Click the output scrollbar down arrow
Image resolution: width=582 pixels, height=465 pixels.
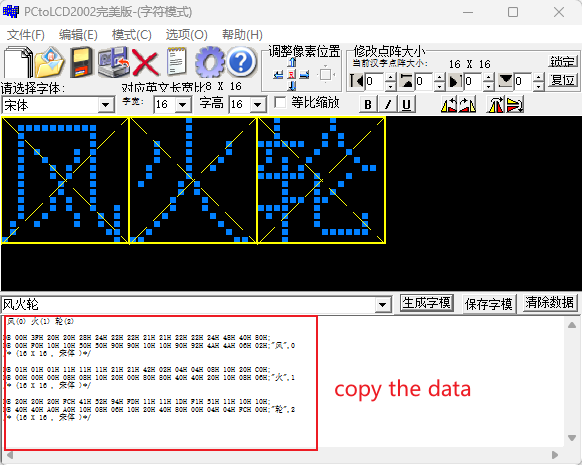[x=572, y=438]
